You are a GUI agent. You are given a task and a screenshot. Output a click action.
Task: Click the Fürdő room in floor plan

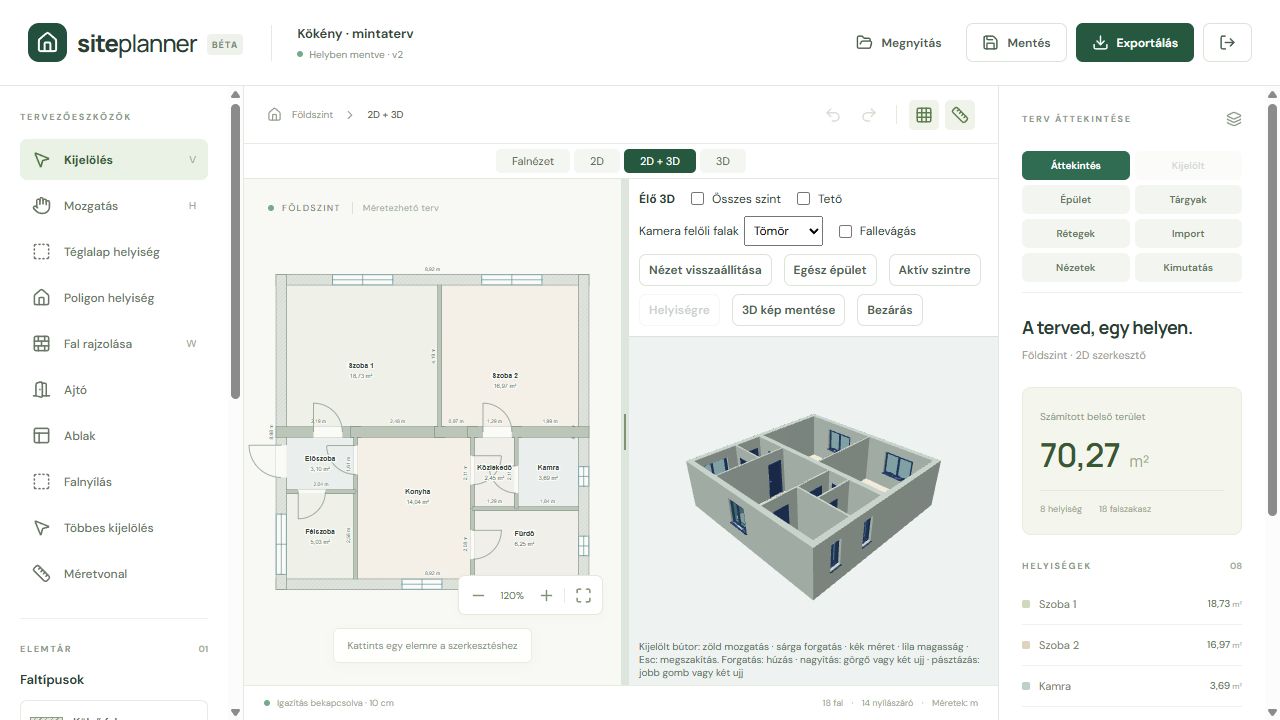tap(525, 543)
